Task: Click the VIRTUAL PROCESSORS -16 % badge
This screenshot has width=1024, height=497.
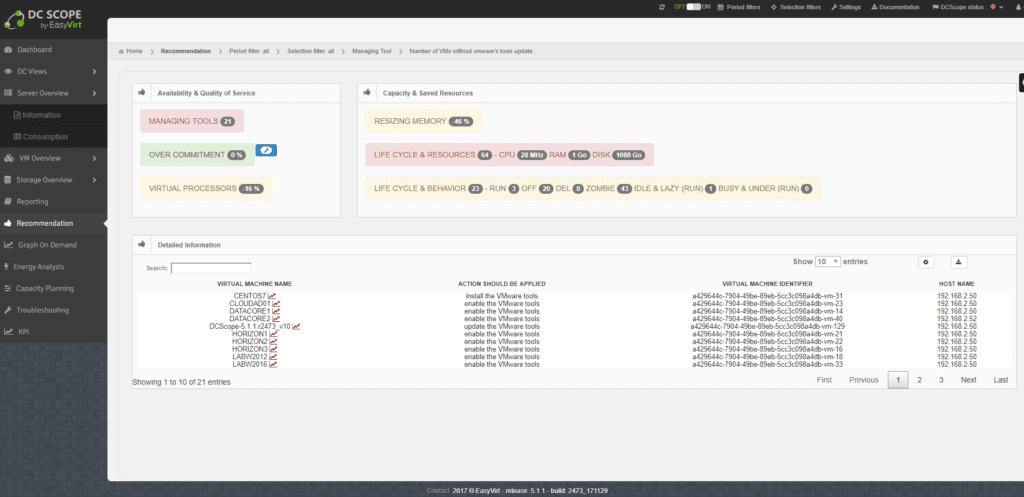Action: click(x=206, y=189)
